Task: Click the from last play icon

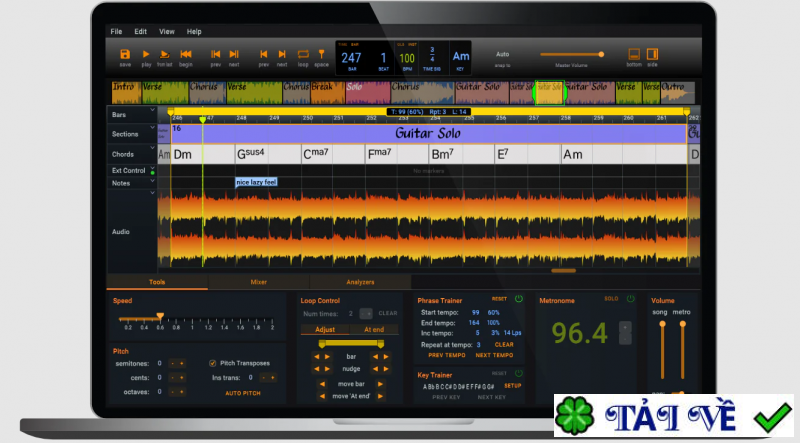Action: (x=165, y=54)
